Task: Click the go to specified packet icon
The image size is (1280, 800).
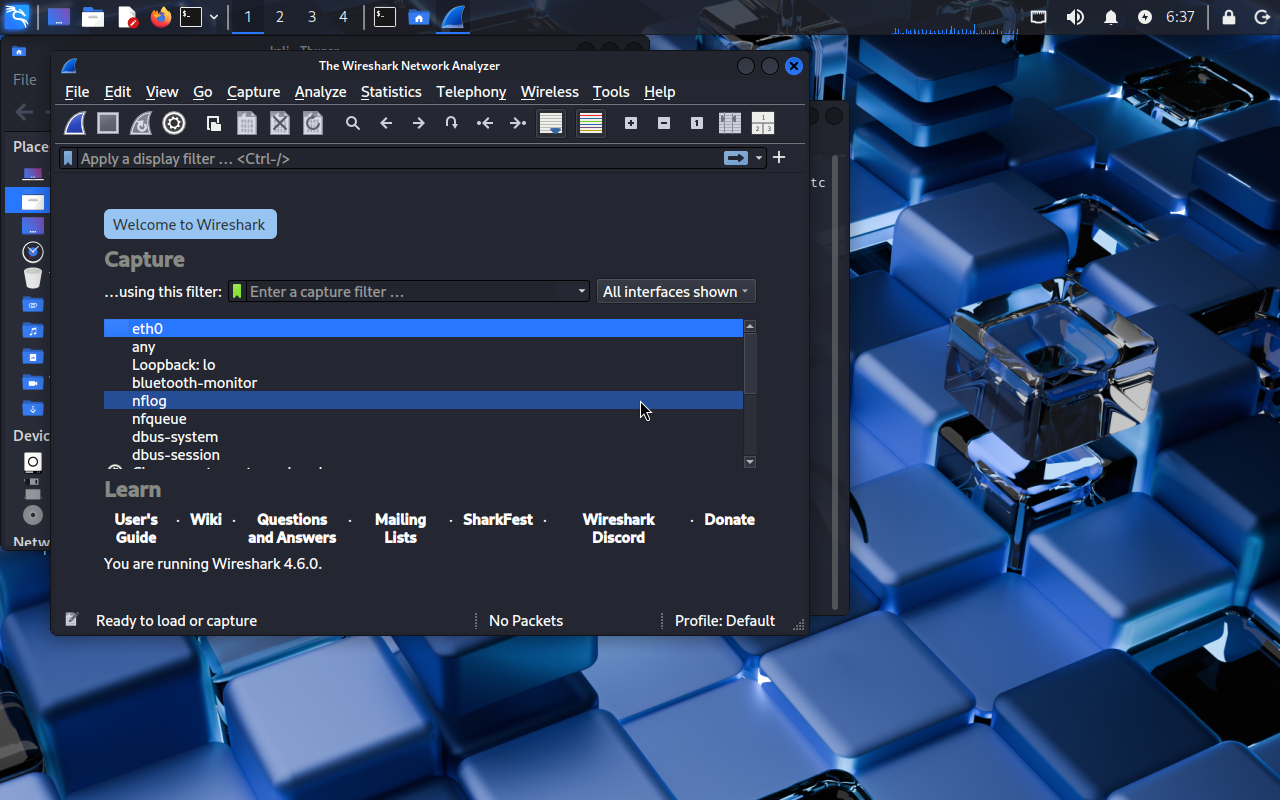Action: [x=452, y=123]
